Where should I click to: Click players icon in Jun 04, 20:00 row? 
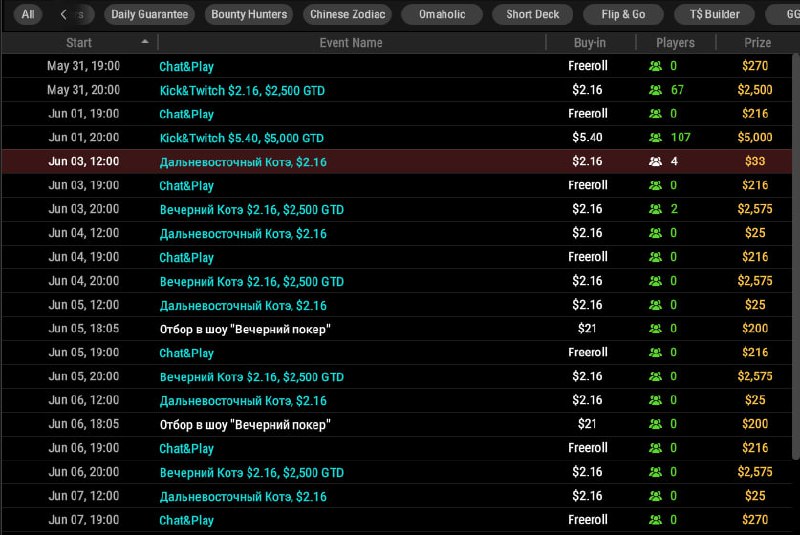click(655, 281)
